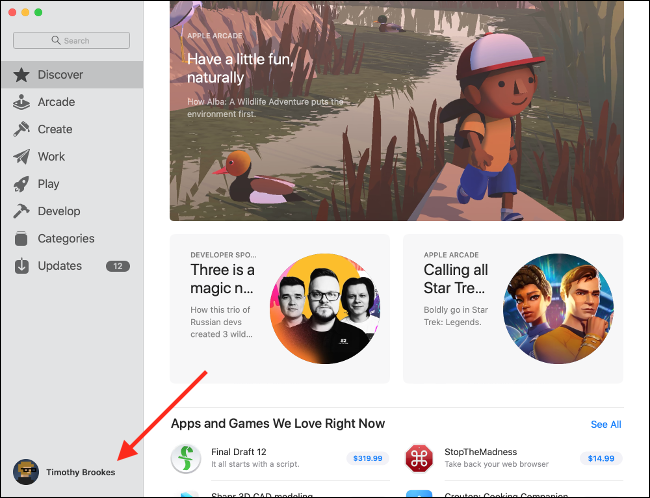The image size is (650, 498).
Task: Click the Final Draft 12 app icon
Action: (x=187, y=459)
